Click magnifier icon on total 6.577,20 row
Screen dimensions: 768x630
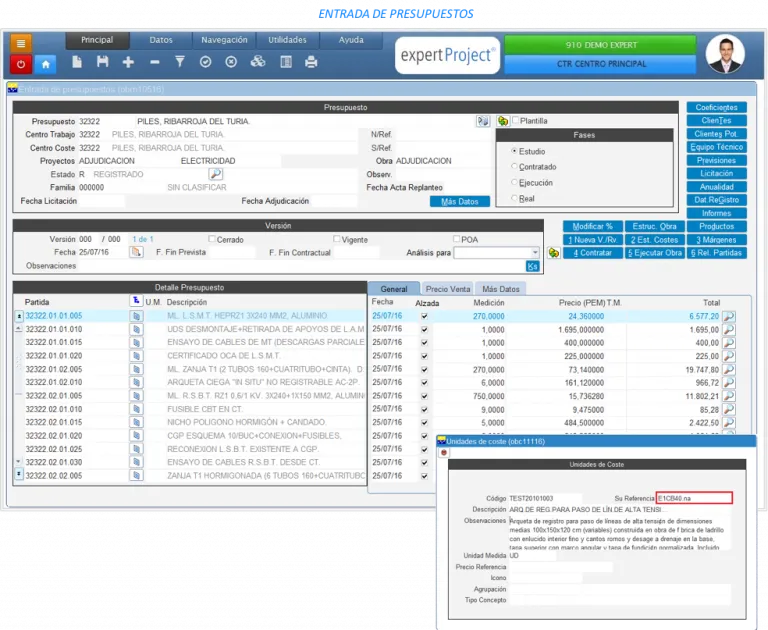729,316
